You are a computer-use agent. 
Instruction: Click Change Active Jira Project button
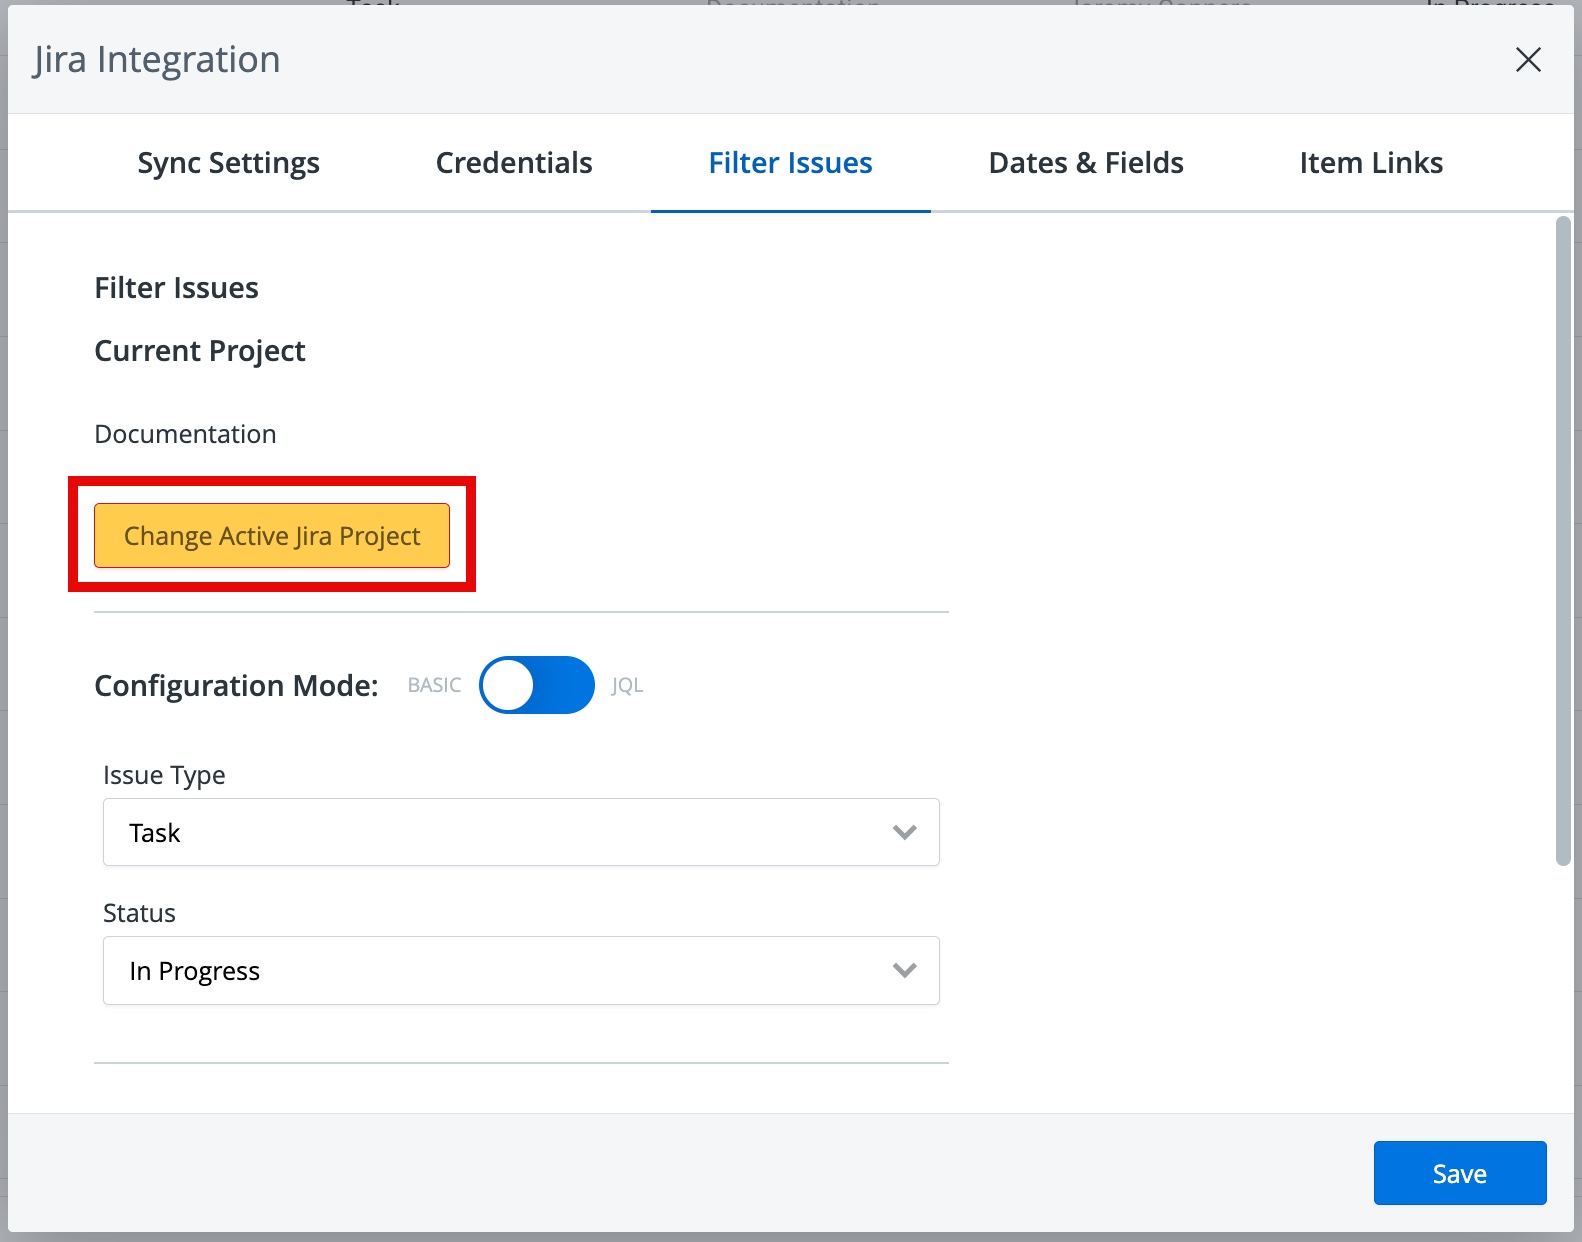[272, 536]
